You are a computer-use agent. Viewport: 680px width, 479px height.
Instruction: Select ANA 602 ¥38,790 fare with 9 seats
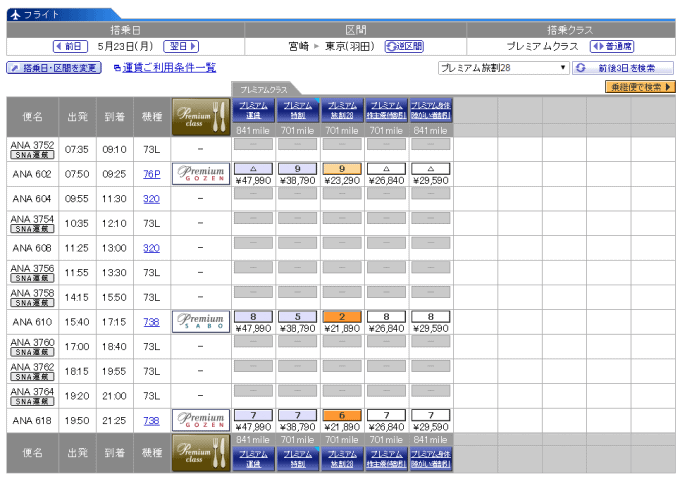298,169
